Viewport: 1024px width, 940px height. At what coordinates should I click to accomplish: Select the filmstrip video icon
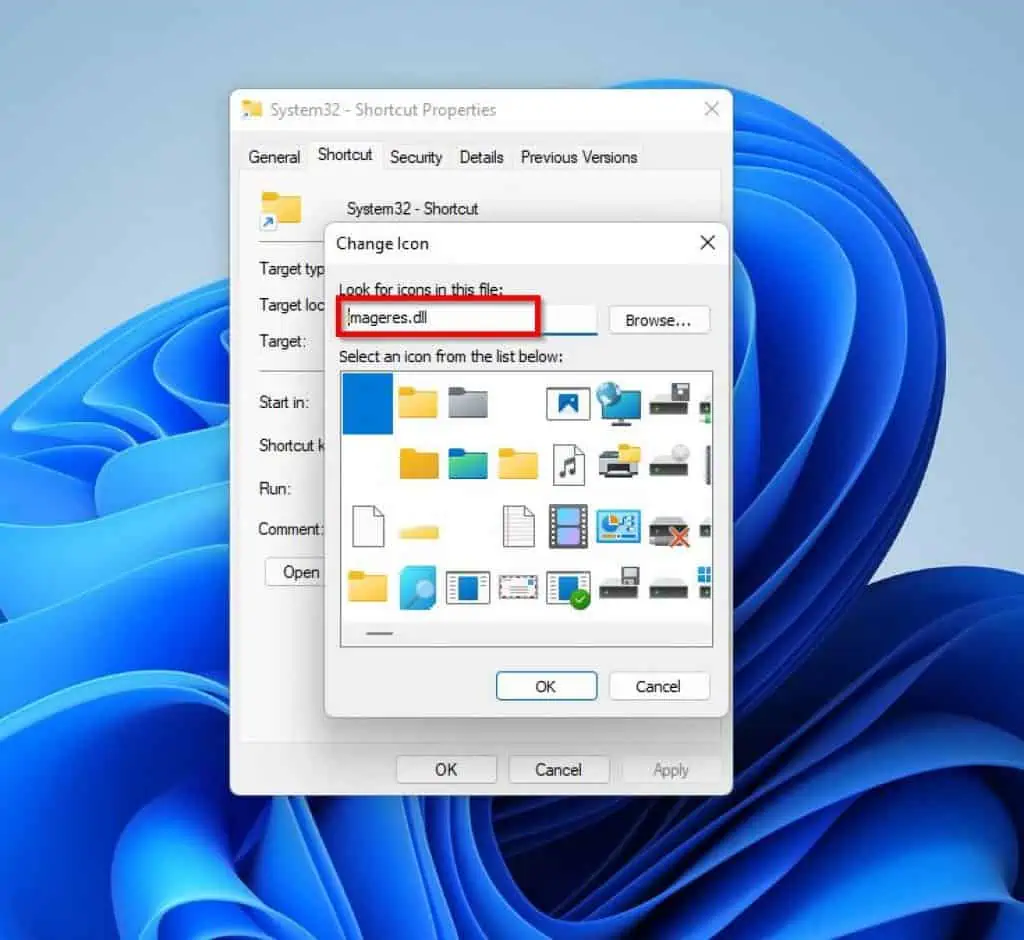568,528
